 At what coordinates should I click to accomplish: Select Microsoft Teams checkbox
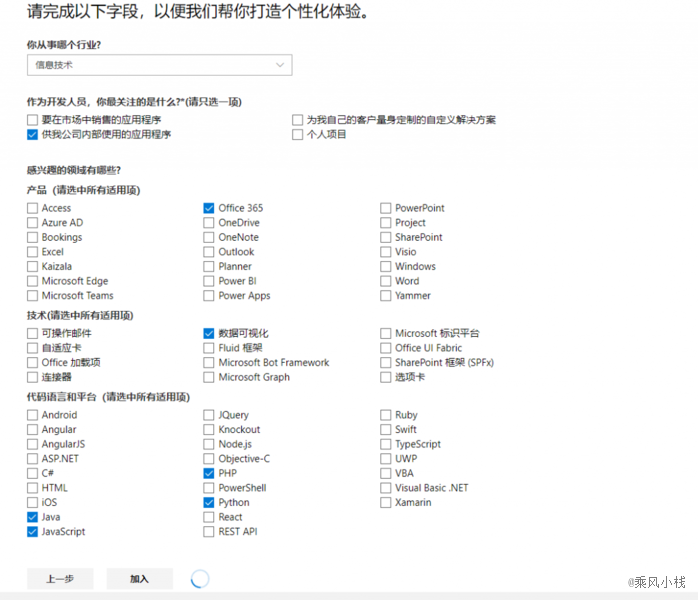tap(32, 296)
